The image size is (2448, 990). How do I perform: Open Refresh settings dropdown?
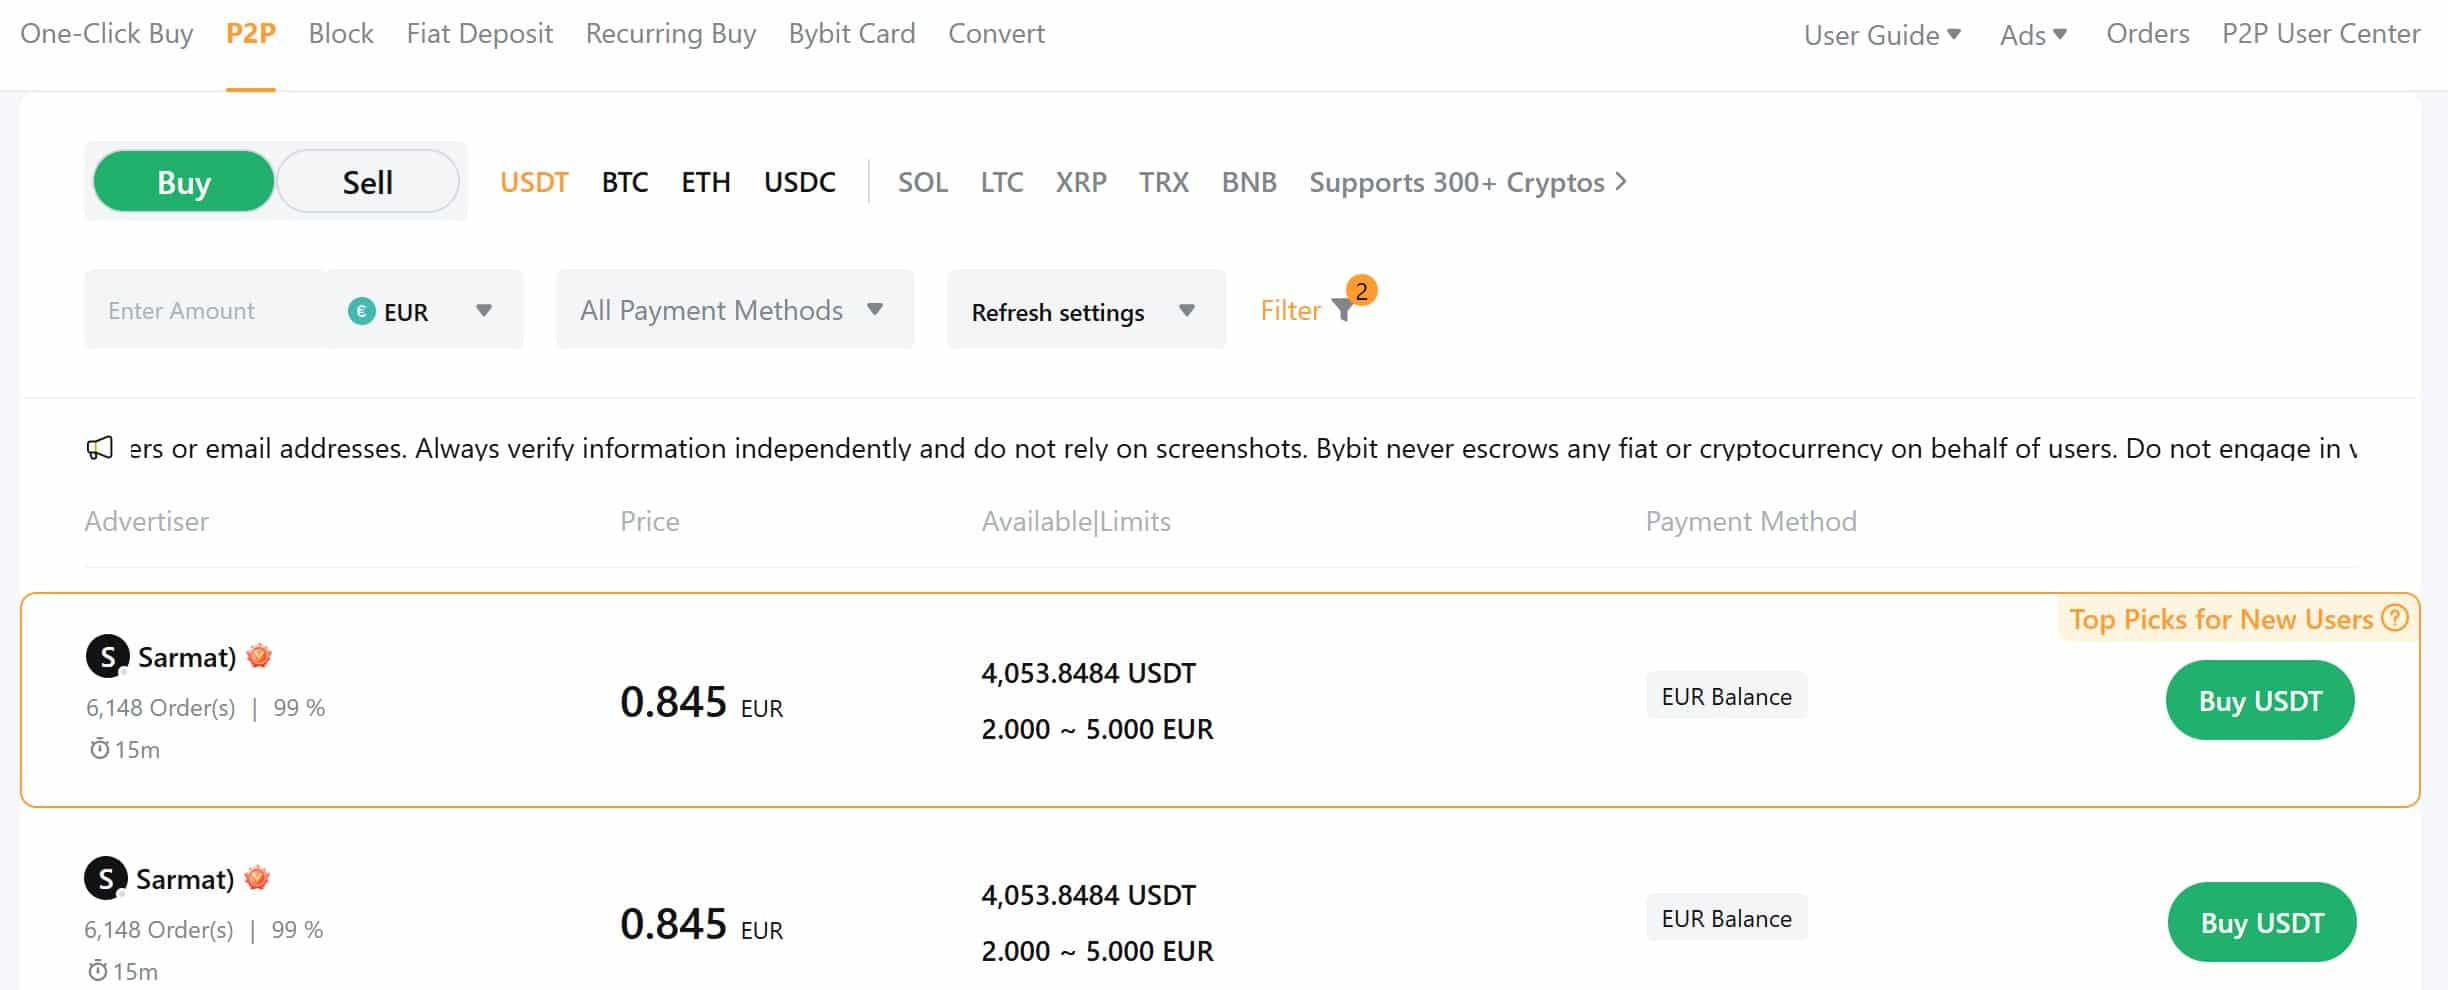pyautogui.click(x=1086, y=311)
